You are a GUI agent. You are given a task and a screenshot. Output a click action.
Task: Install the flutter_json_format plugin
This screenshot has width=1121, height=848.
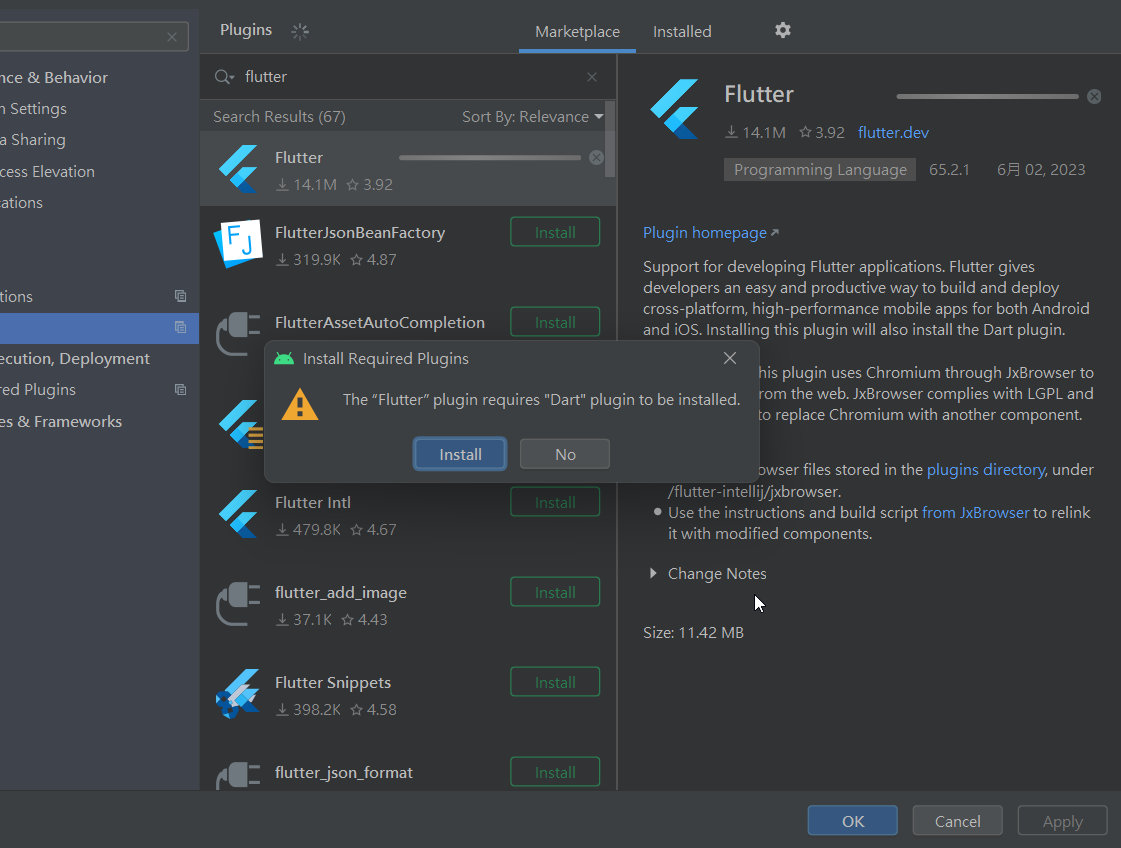555,772
